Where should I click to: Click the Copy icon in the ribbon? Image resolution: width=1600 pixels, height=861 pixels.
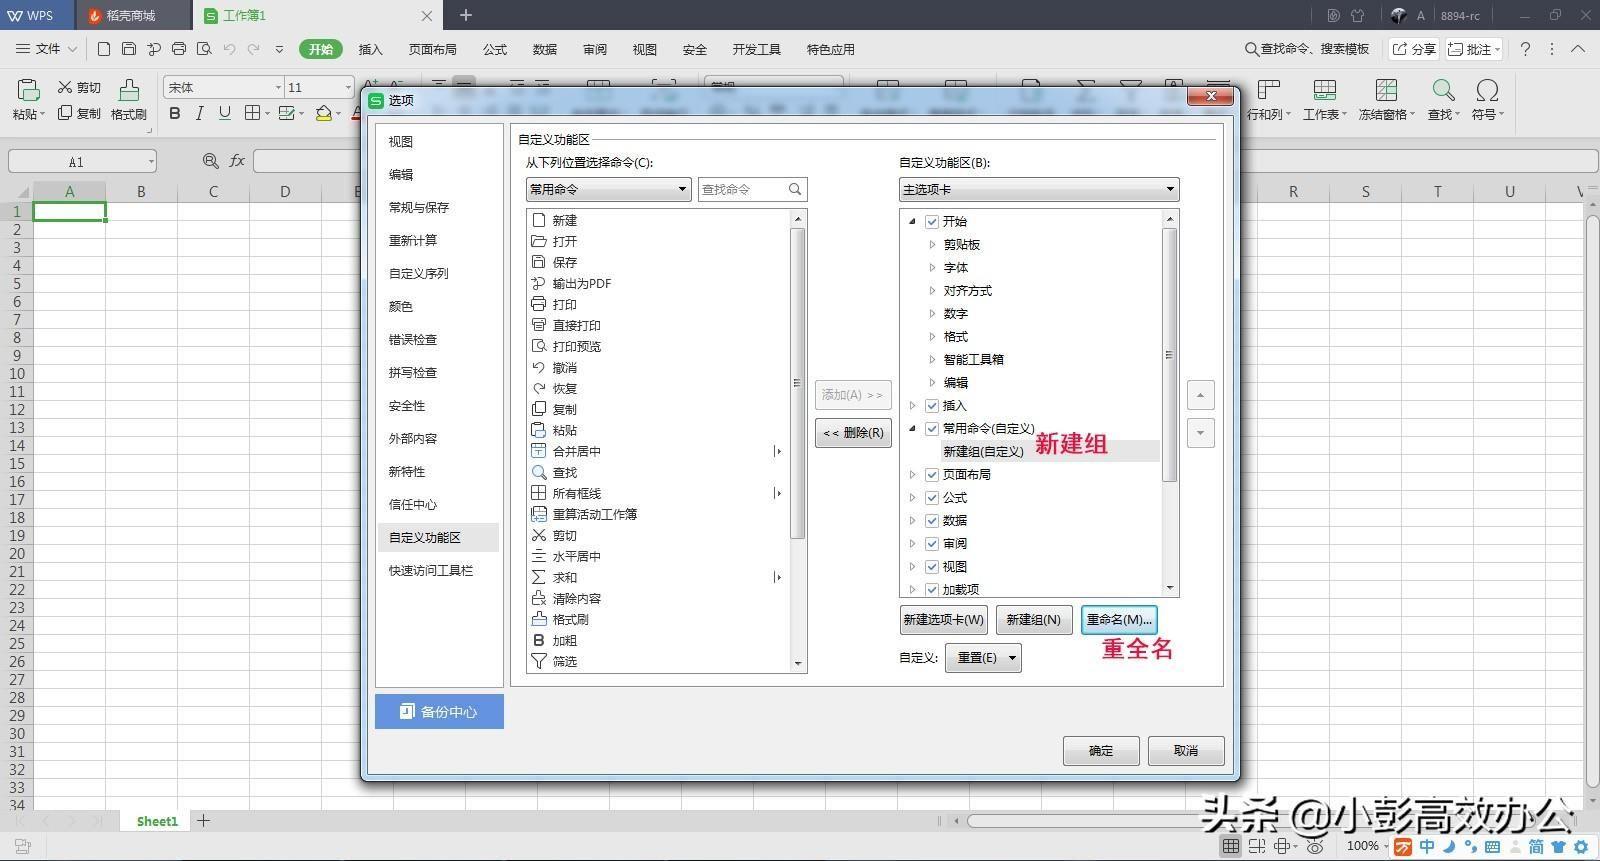[x=65, y=113]
